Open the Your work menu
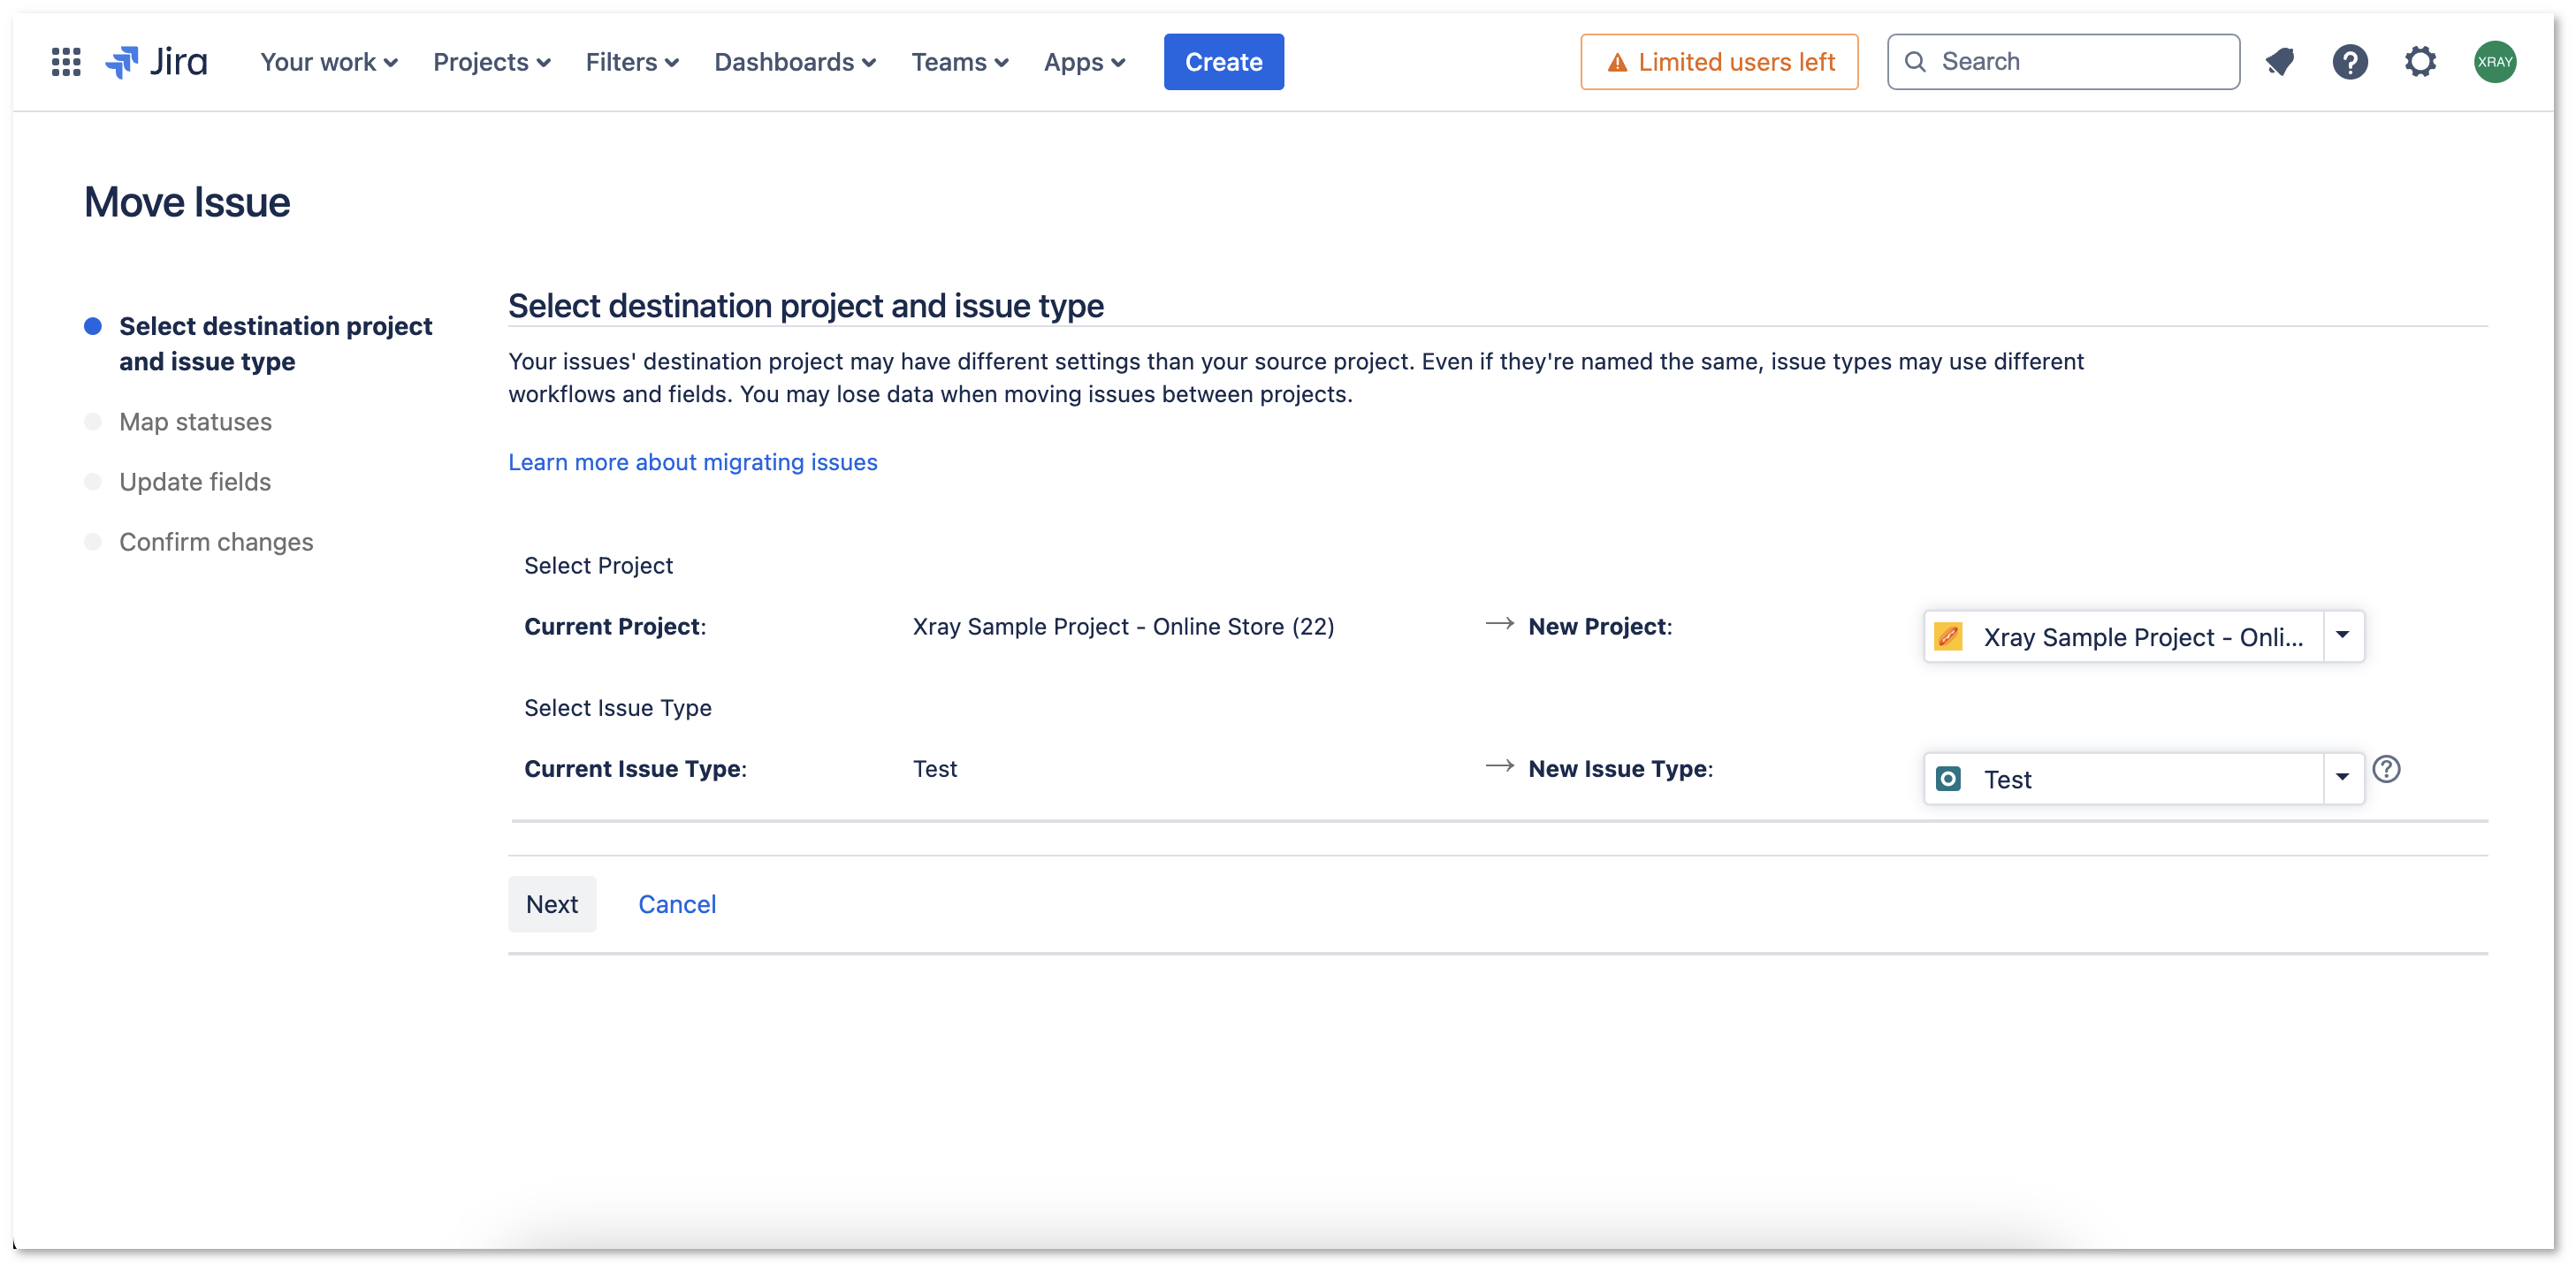 coord(329,62)
